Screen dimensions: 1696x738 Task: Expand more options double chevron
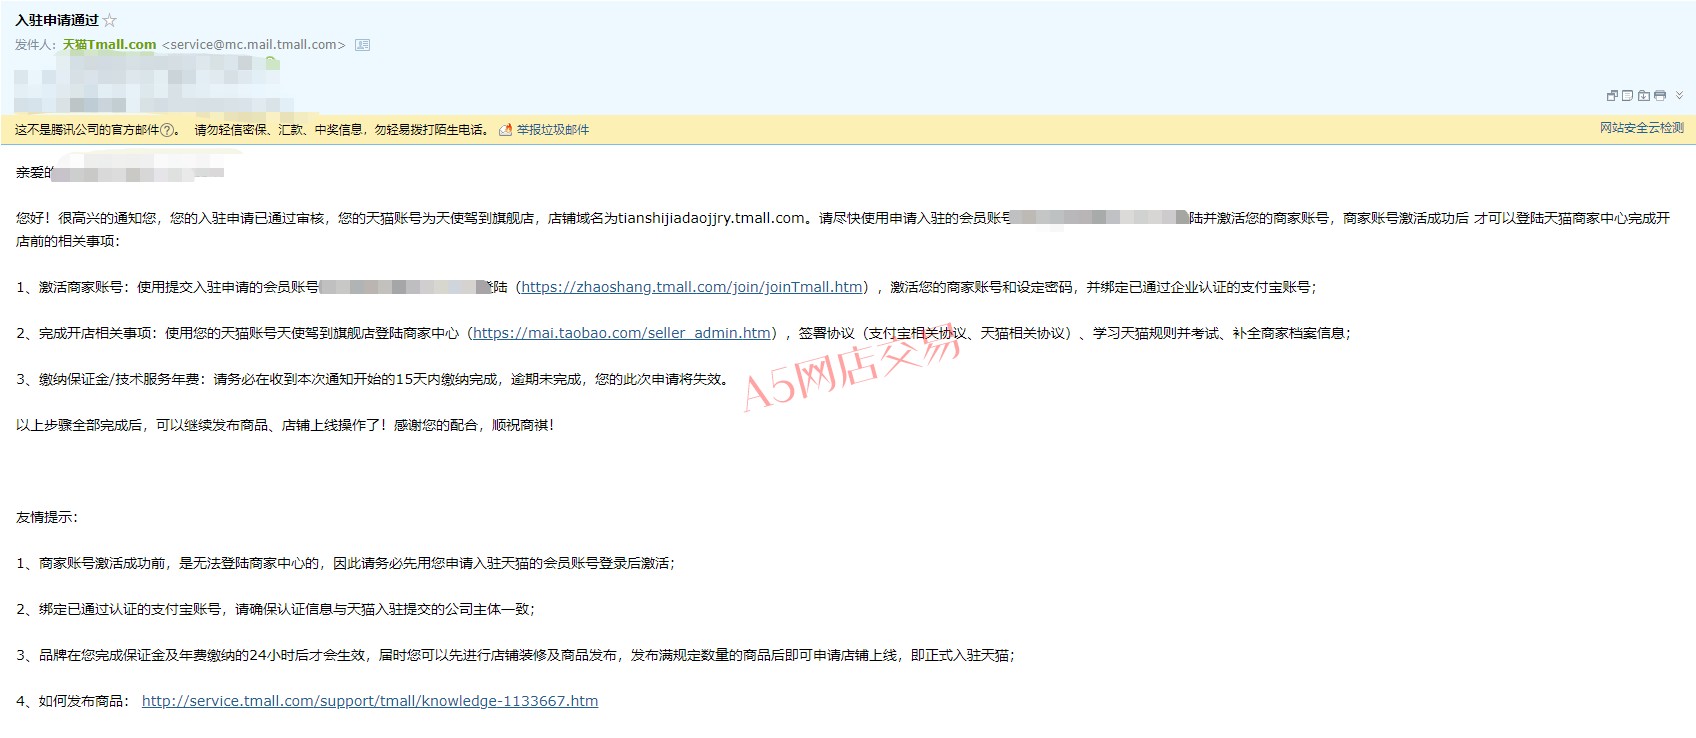[1679, 95]
